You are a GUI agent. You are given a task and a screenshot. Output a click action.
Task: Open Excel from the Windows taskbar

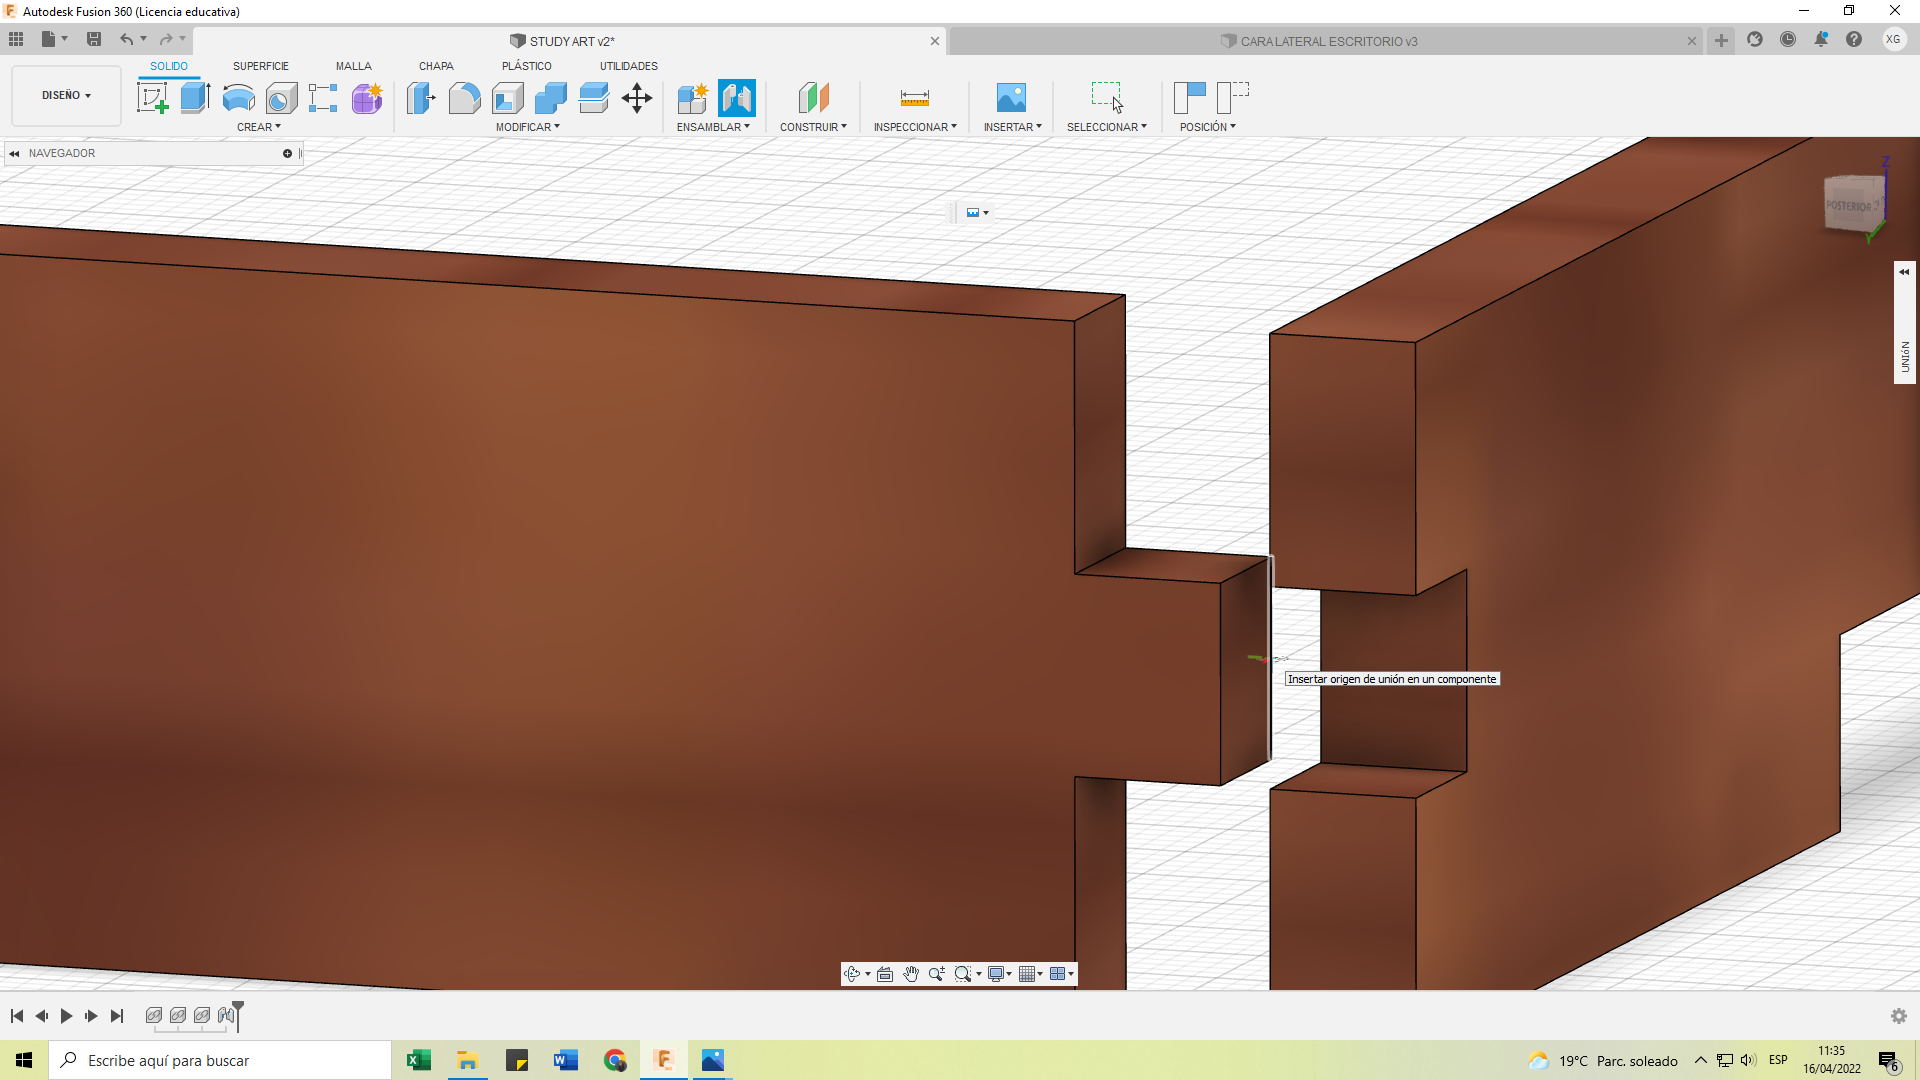[418, 1060]
